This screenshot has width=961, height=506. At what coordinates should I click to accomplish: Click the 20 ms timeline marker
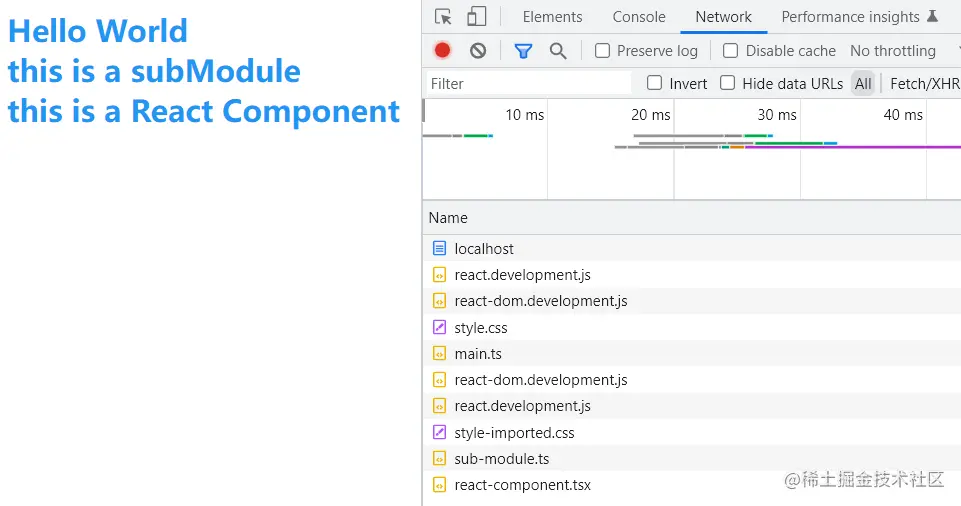coord(651,115)
